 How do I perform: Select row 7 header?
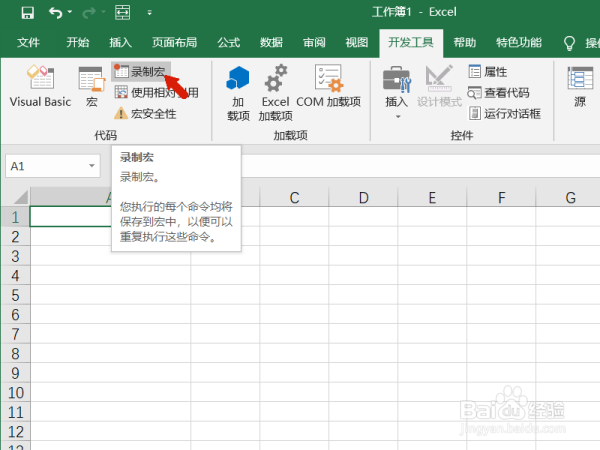(15, 334)
